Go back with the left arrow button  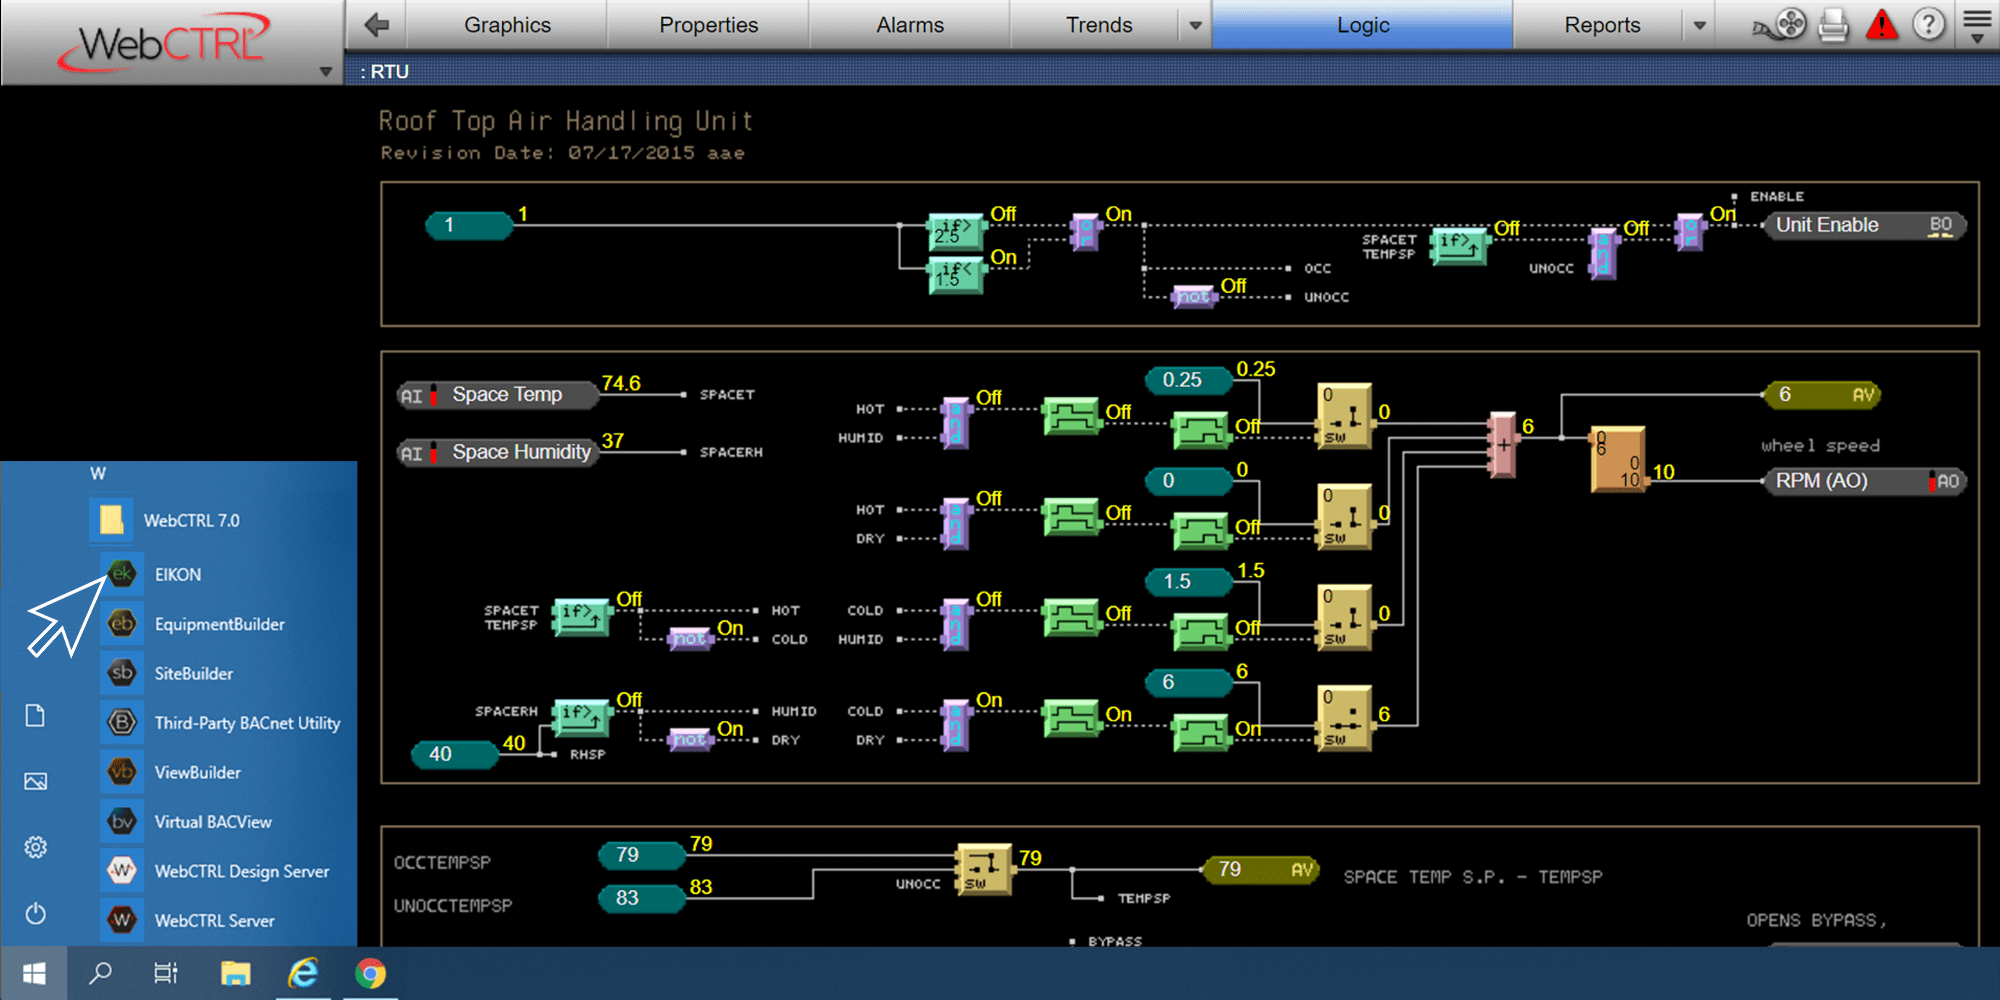(377, 25)
